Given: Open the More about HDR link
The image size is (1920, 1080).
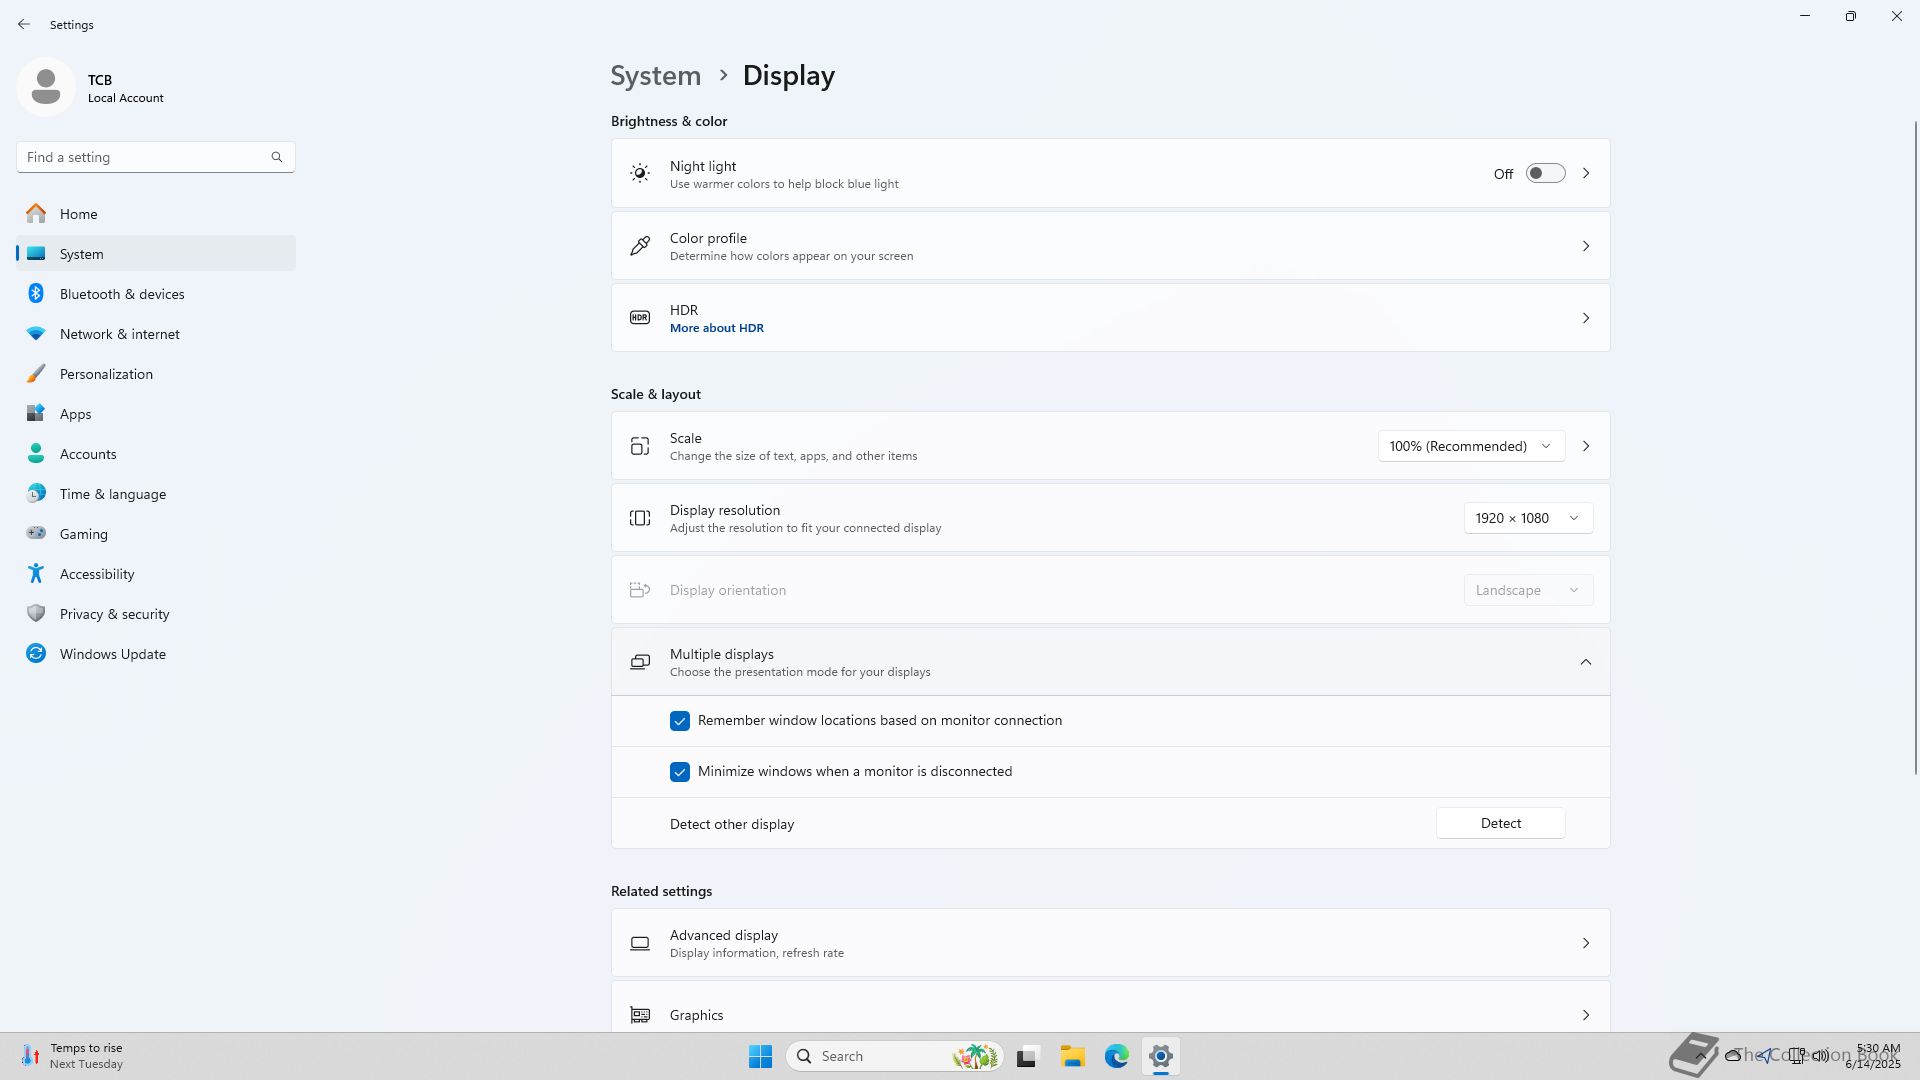Looking at the screenshot, I should click(x=717, y=328).
